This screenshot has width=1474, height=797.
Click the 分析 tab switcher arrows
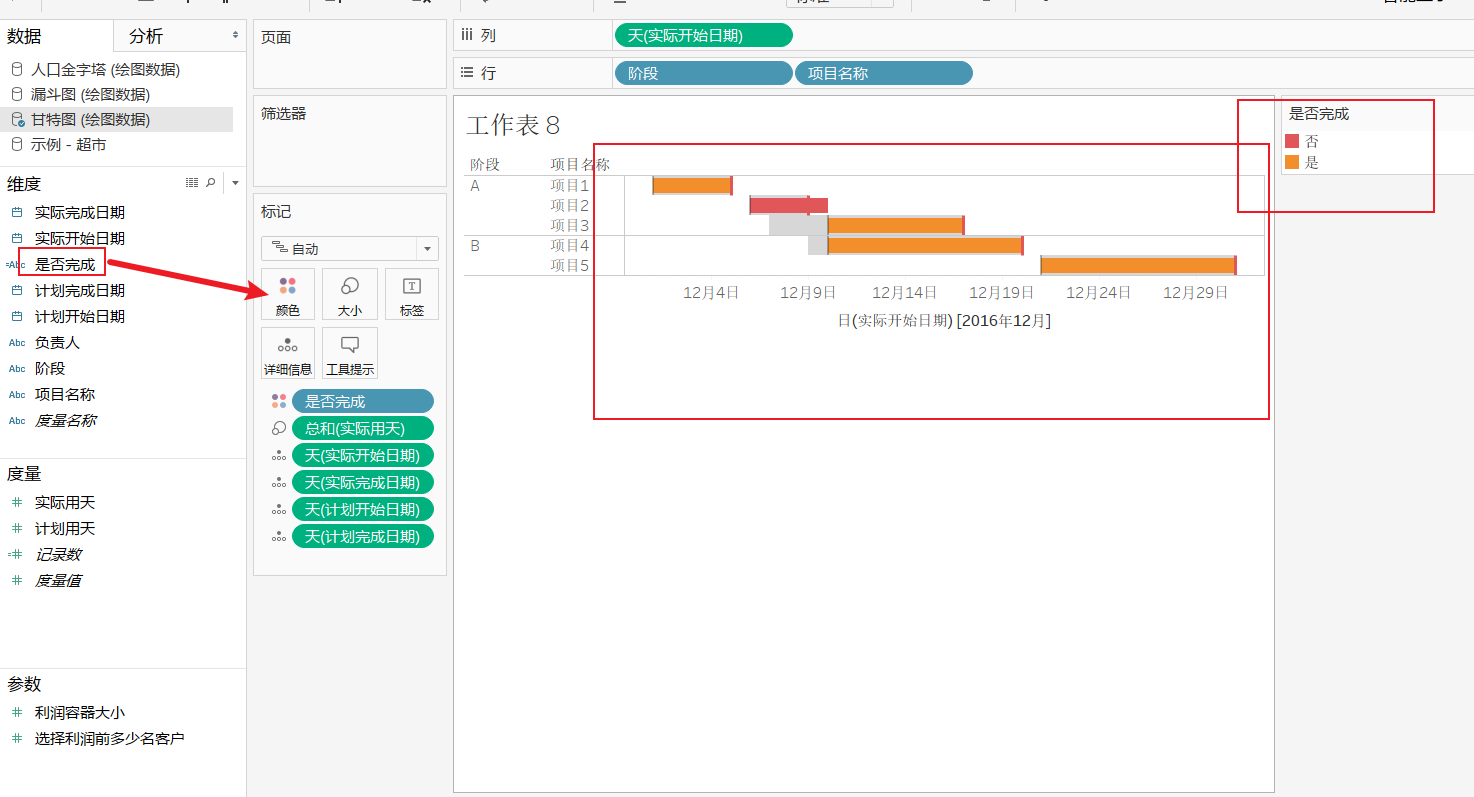(236, 35)
